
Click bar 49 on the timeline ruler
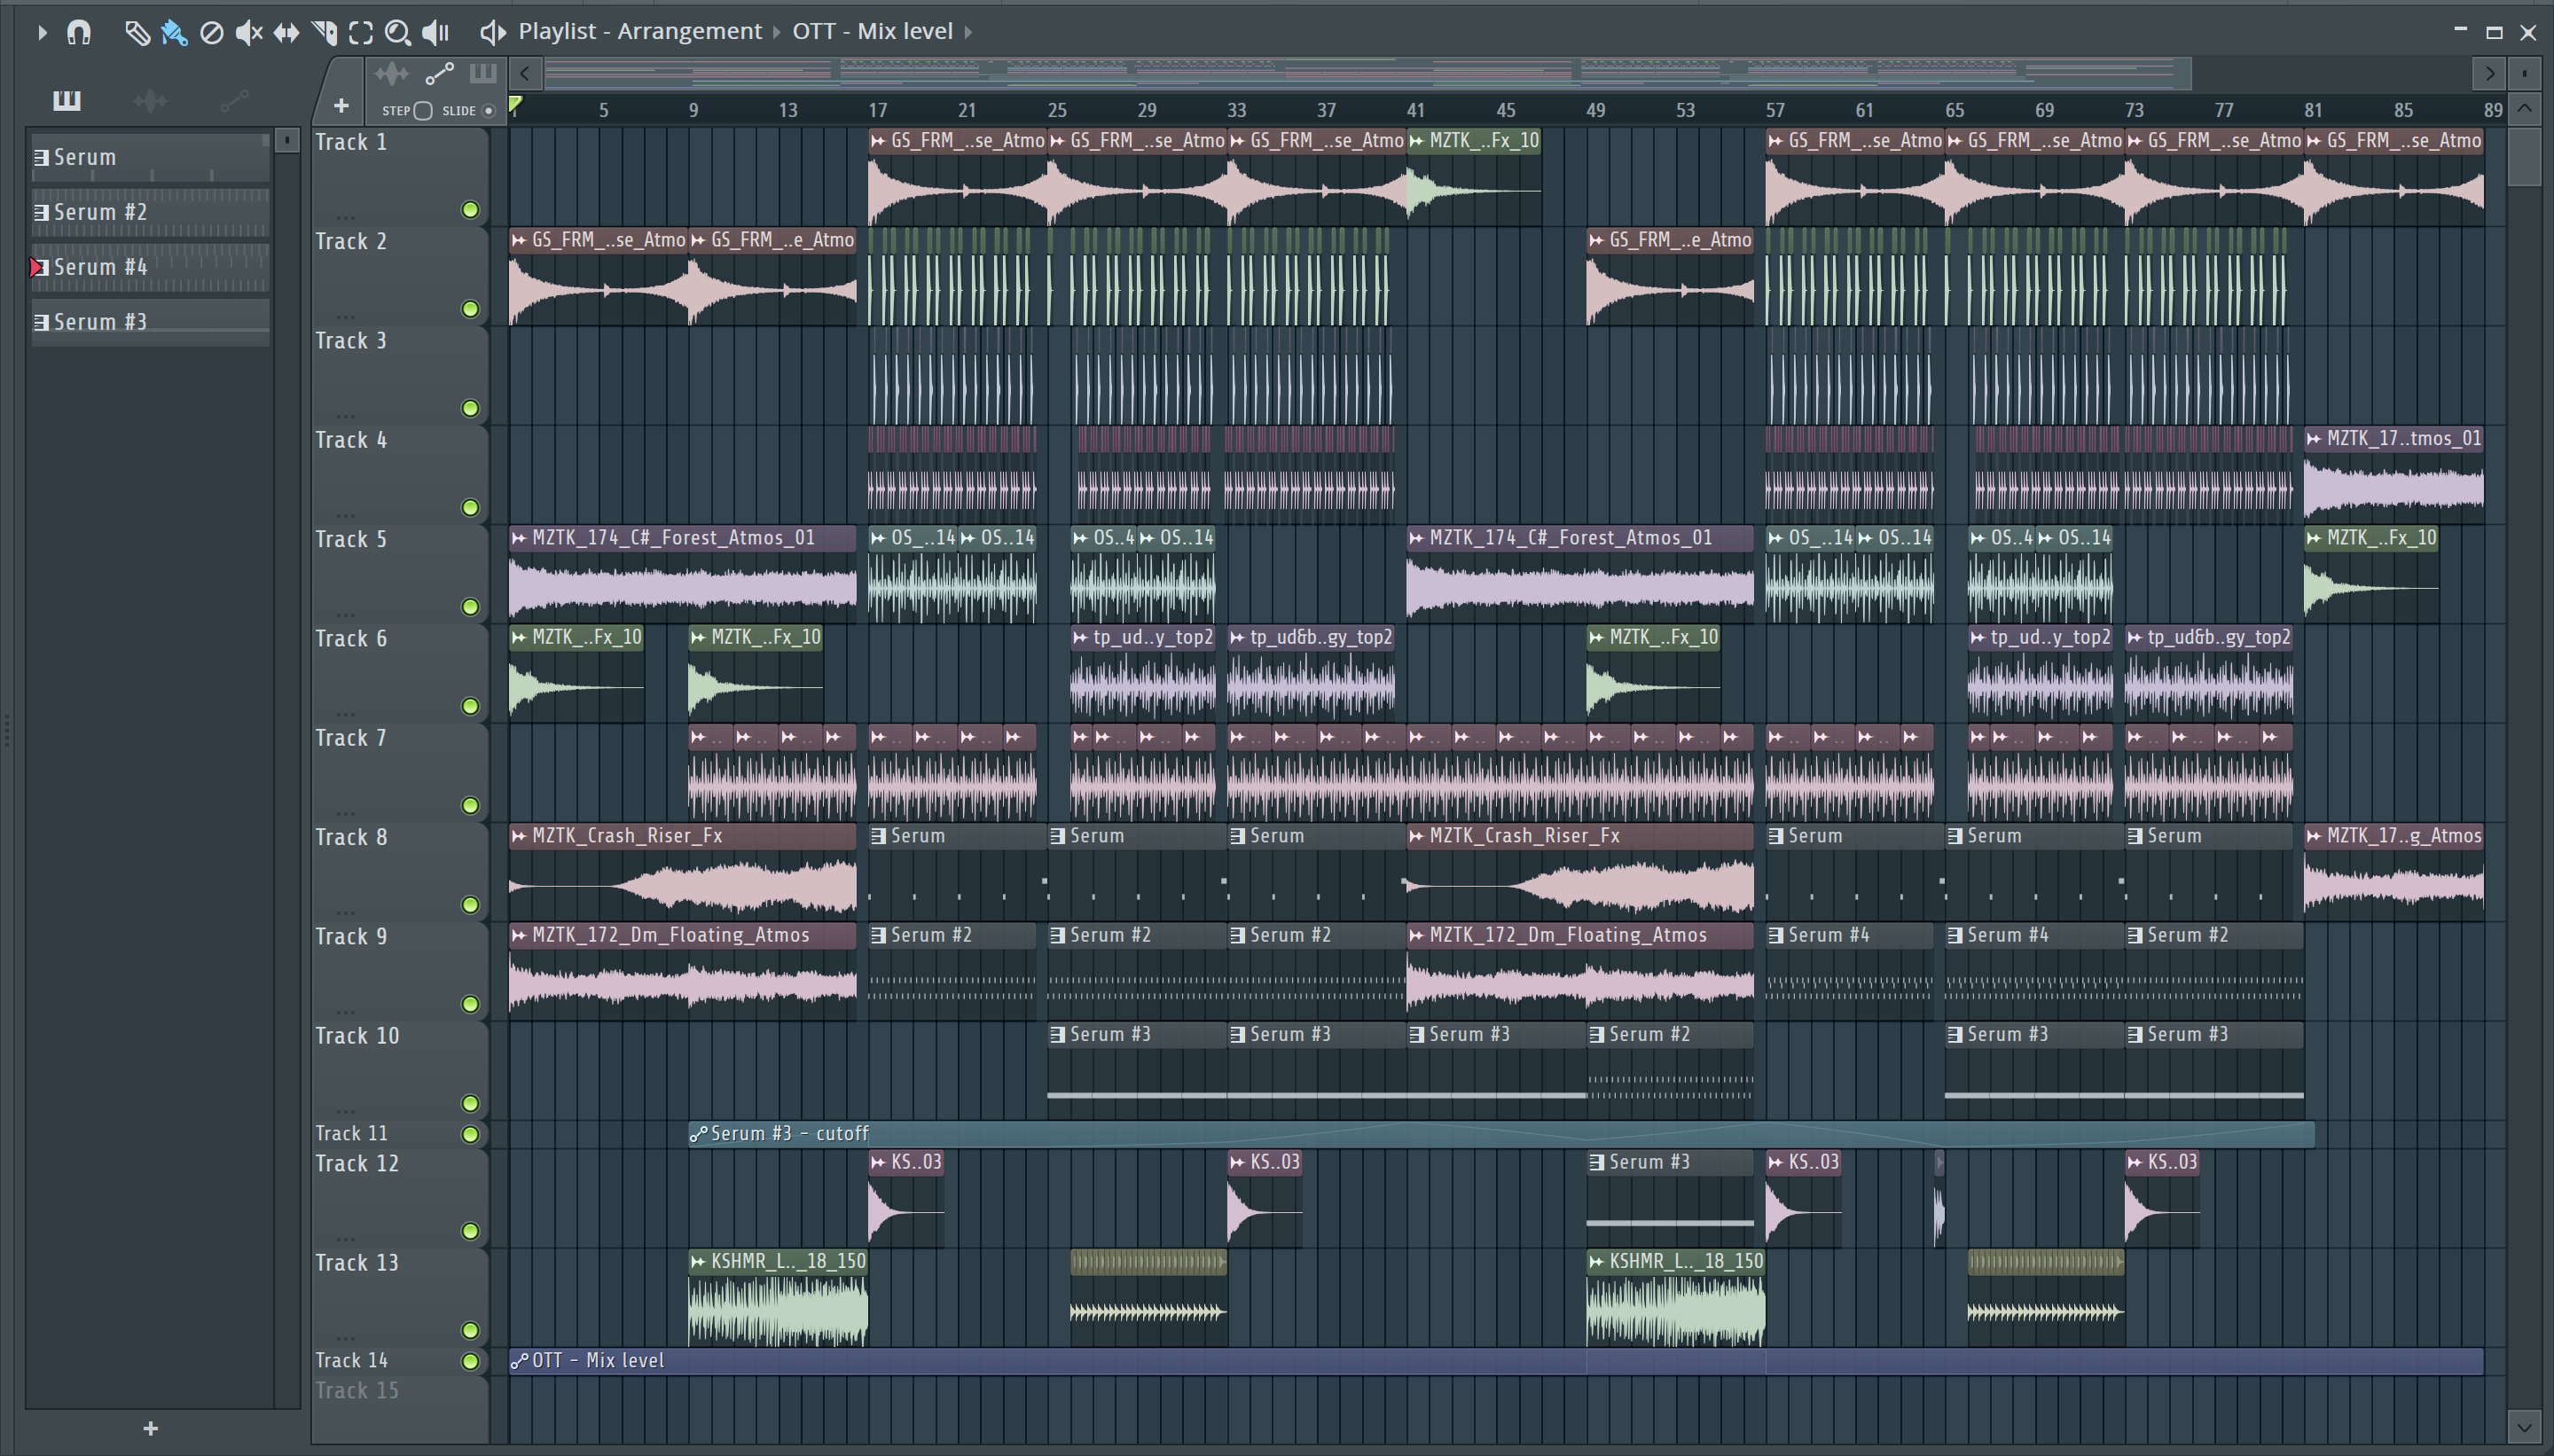pyautogui.click(x=1595, y=110)
